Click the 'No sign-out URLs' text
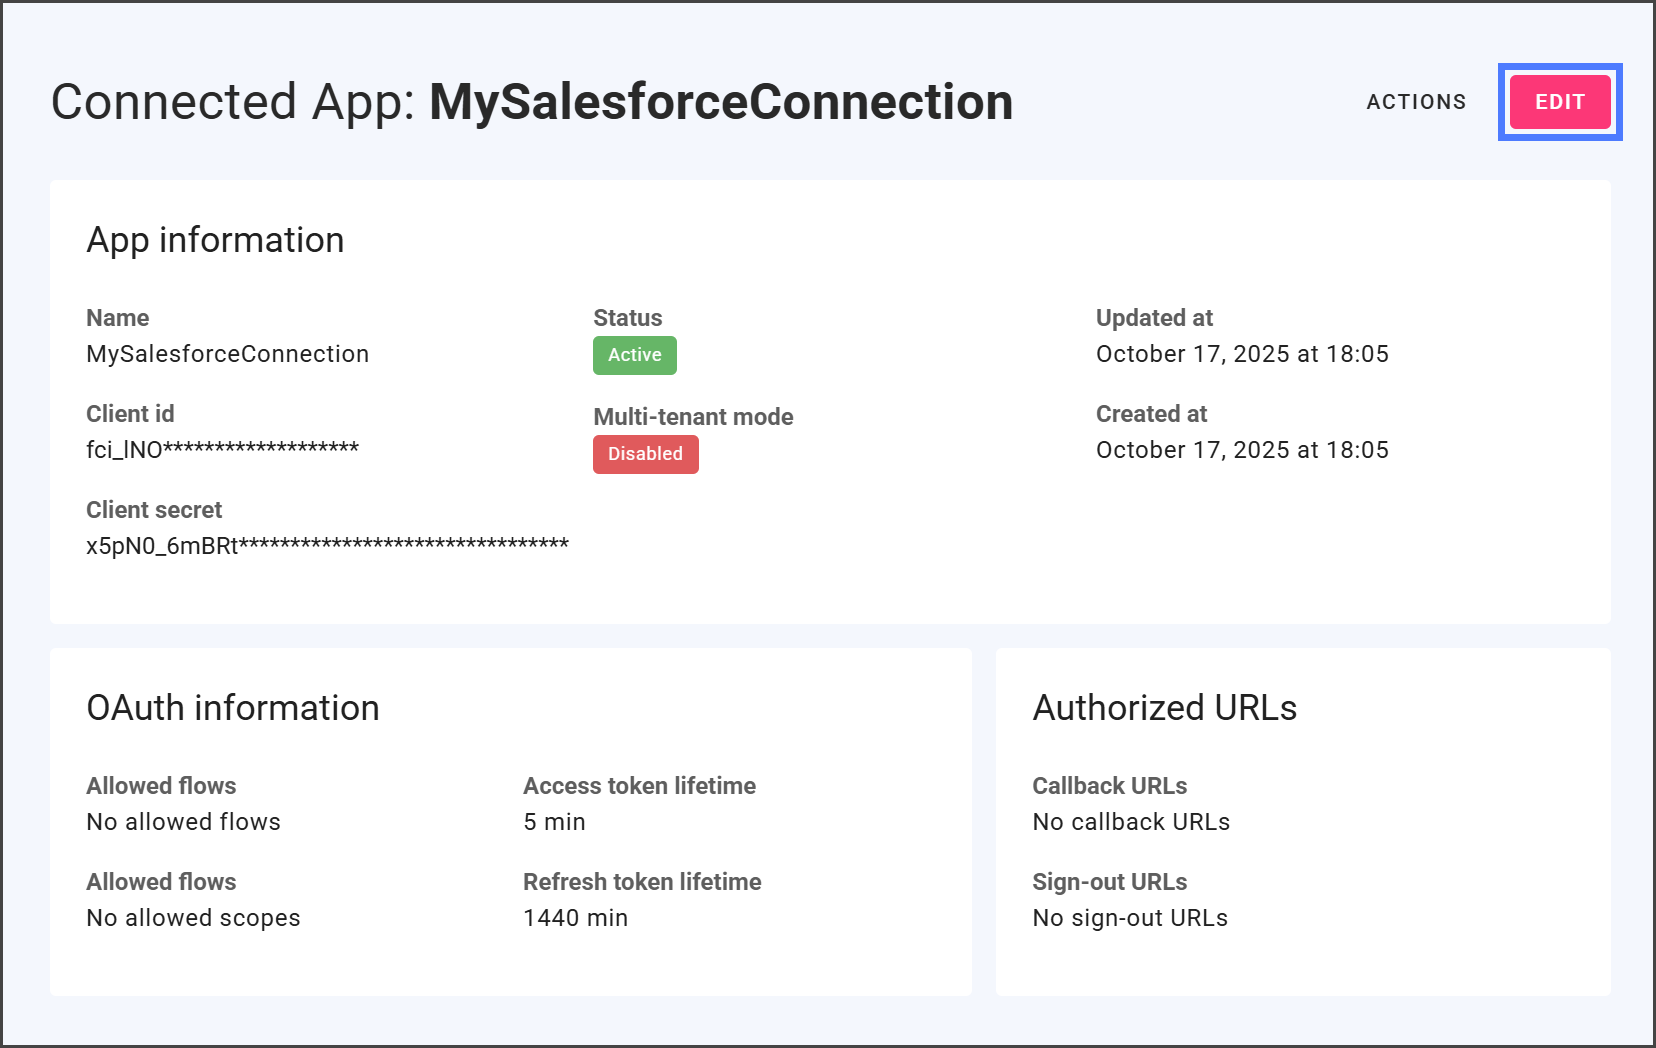Screen dimensions: 1656x1048 [1129, 918]
